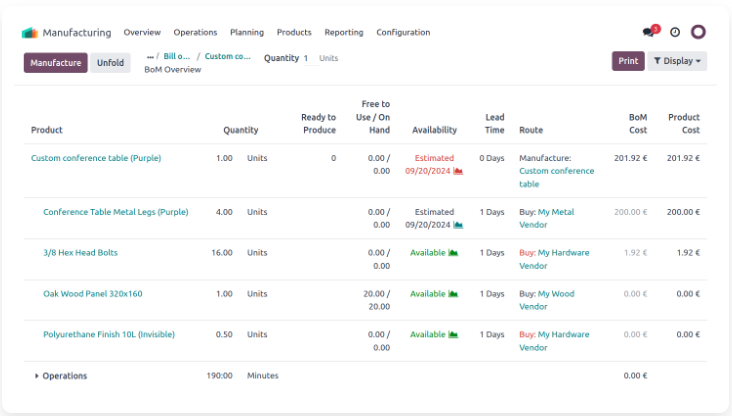Click forecast chart icon beside Hex Head Bolts availability
This screenshot has height=416, width=732.
click(x=453, y=253)
